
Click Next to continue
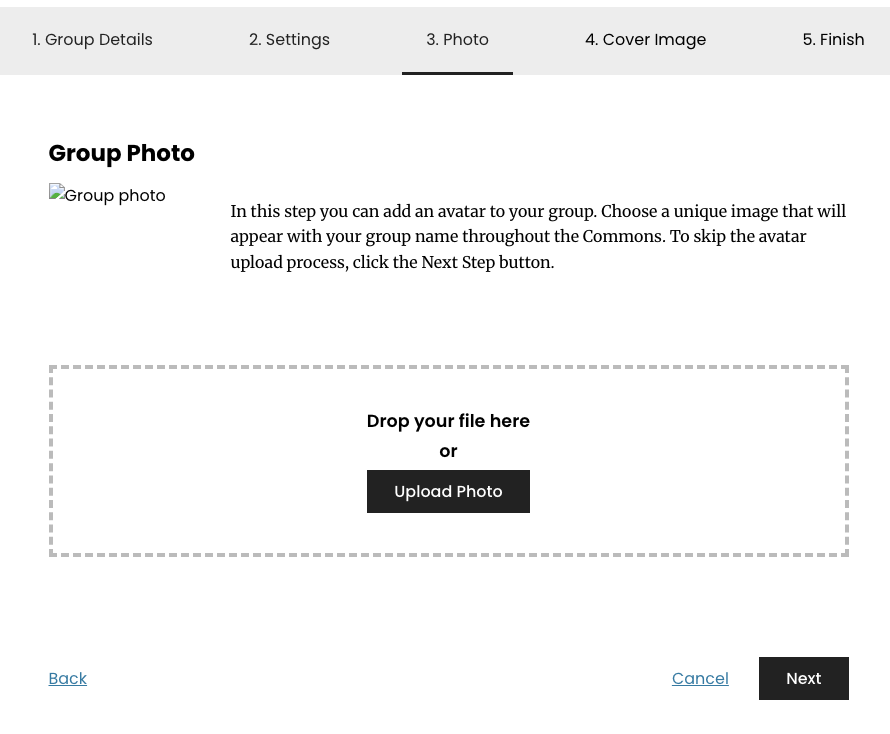[x=803, y=678]
